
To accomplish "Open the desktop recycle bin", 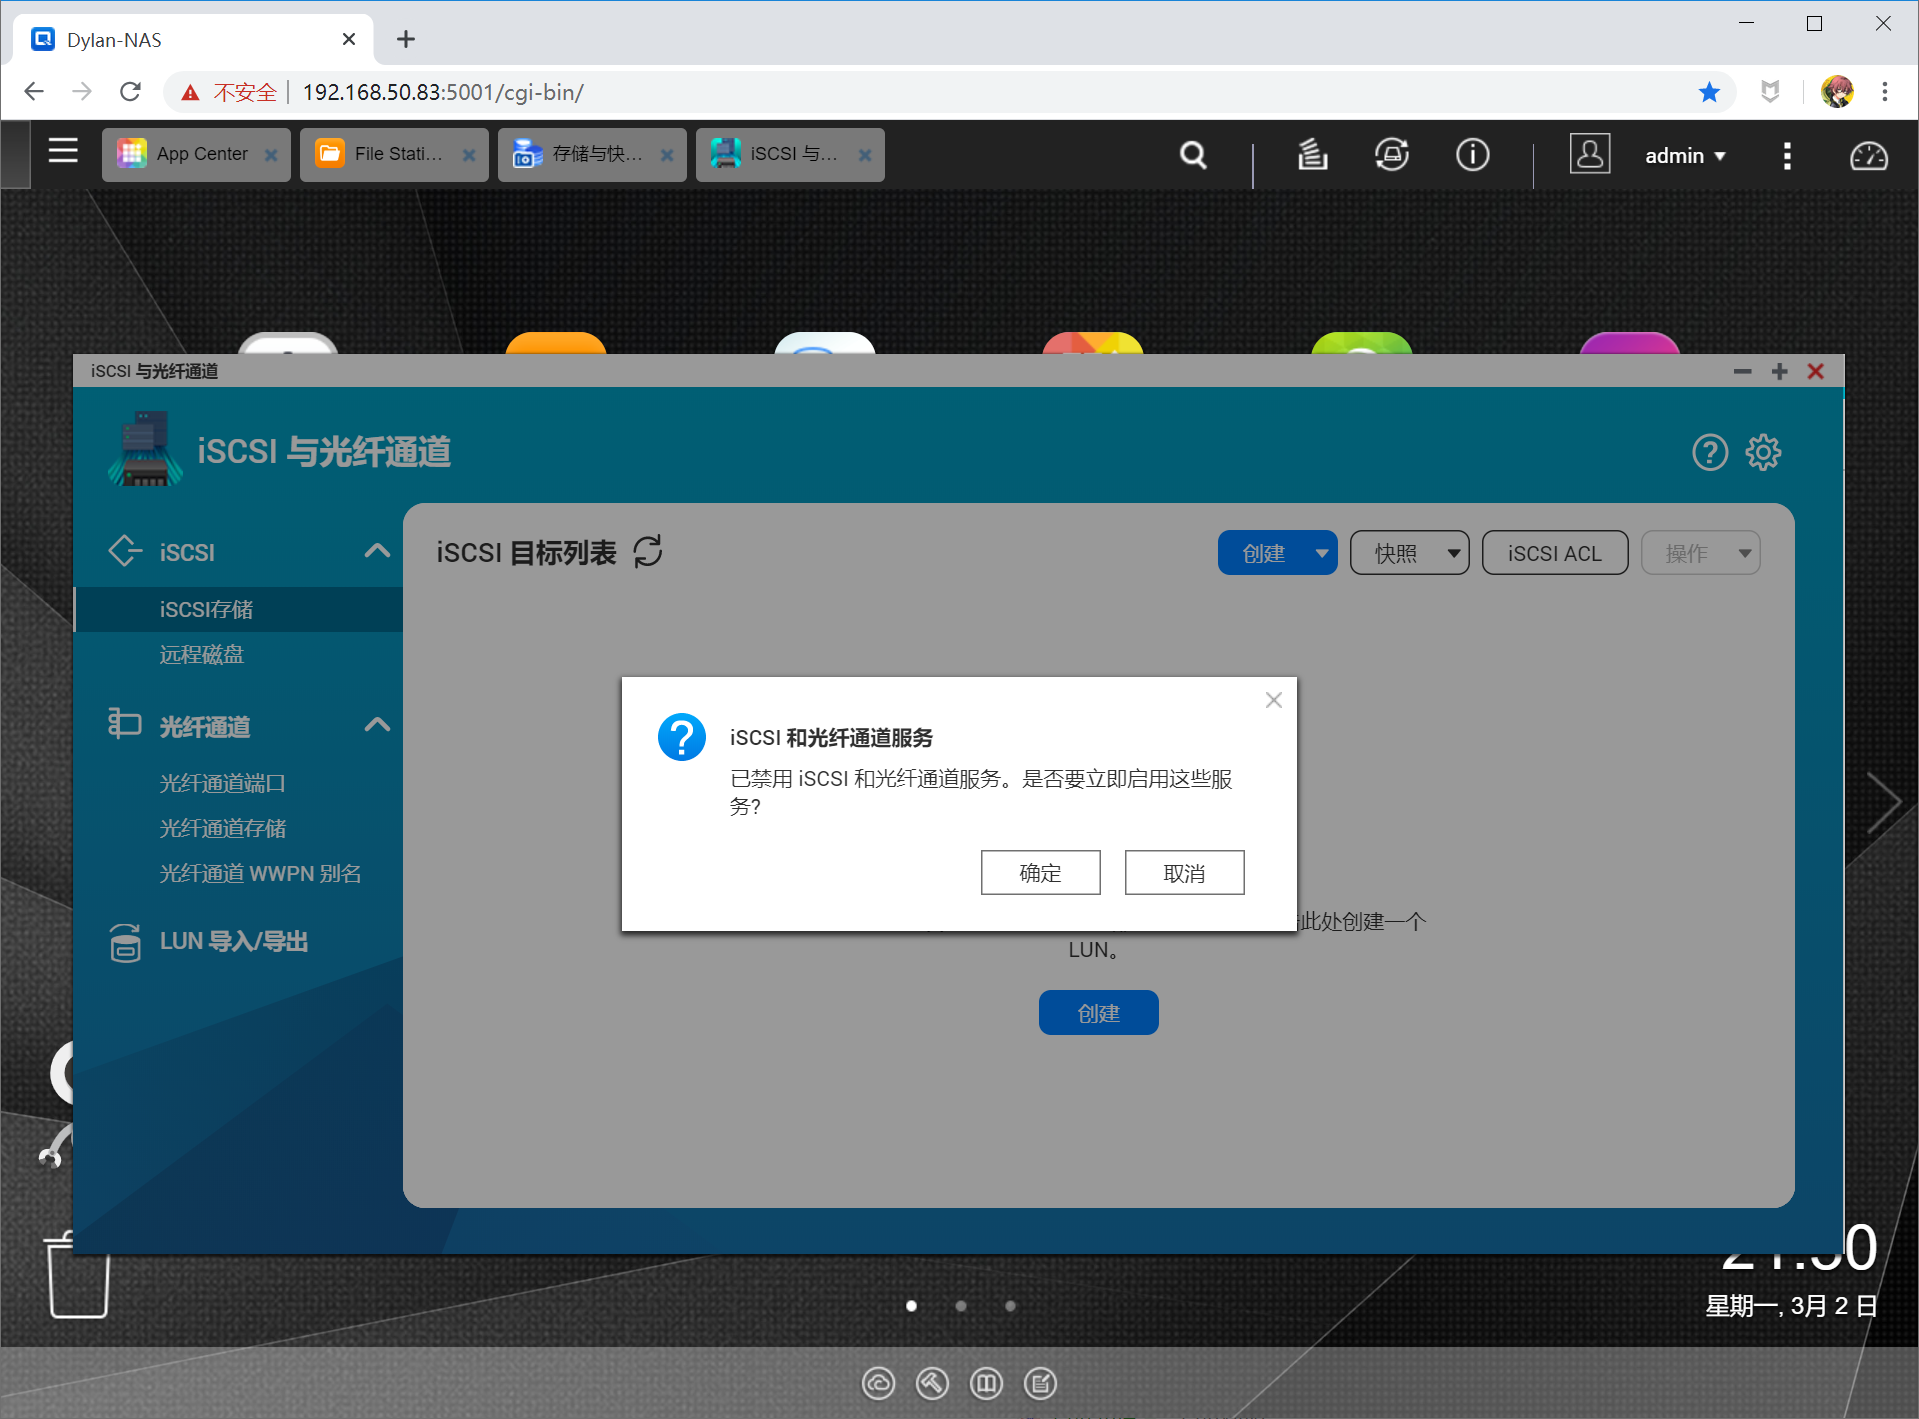I will point(78,1275).
